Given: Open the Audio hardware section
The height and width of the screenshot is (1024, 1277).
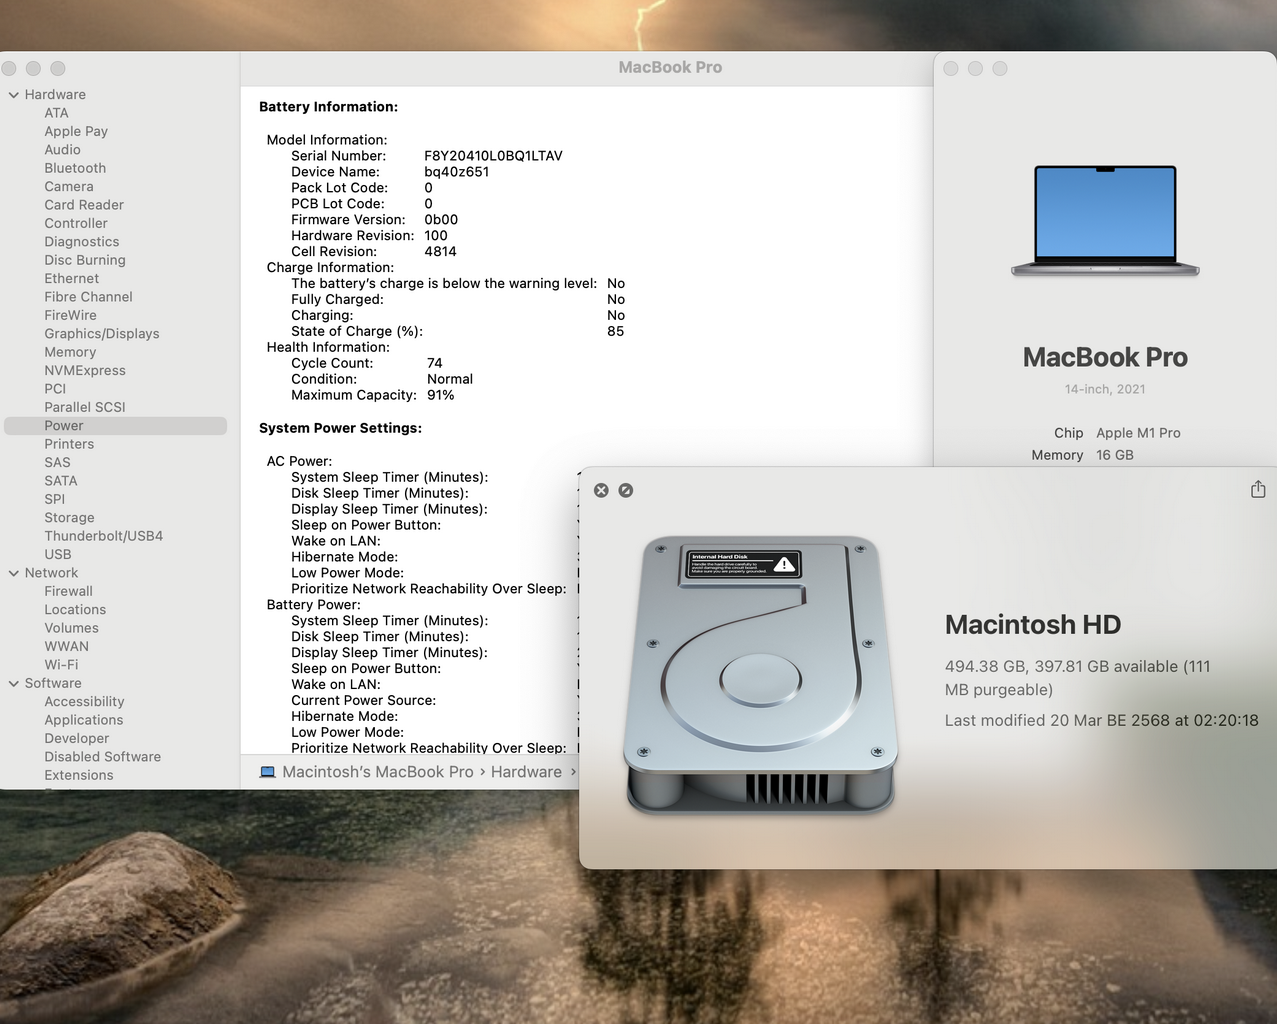Looking at the screenshot, I should coord(62,150).
